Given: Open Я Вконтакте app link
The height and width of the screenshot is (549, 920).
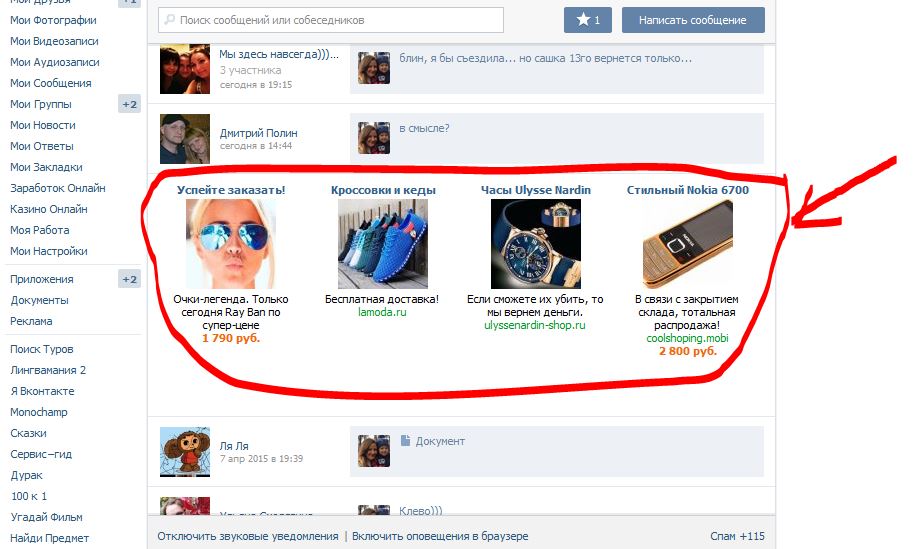Looking at the screenshot, I should [42, 391].
